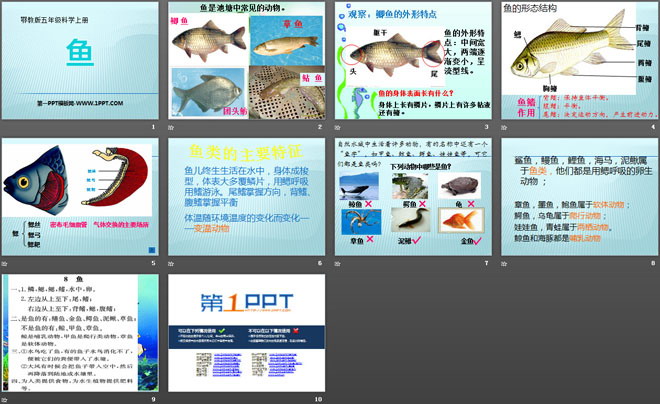Click the animation star icon under slide 9
The width and height of the screenshot is (660, 404).
(5, 399)
